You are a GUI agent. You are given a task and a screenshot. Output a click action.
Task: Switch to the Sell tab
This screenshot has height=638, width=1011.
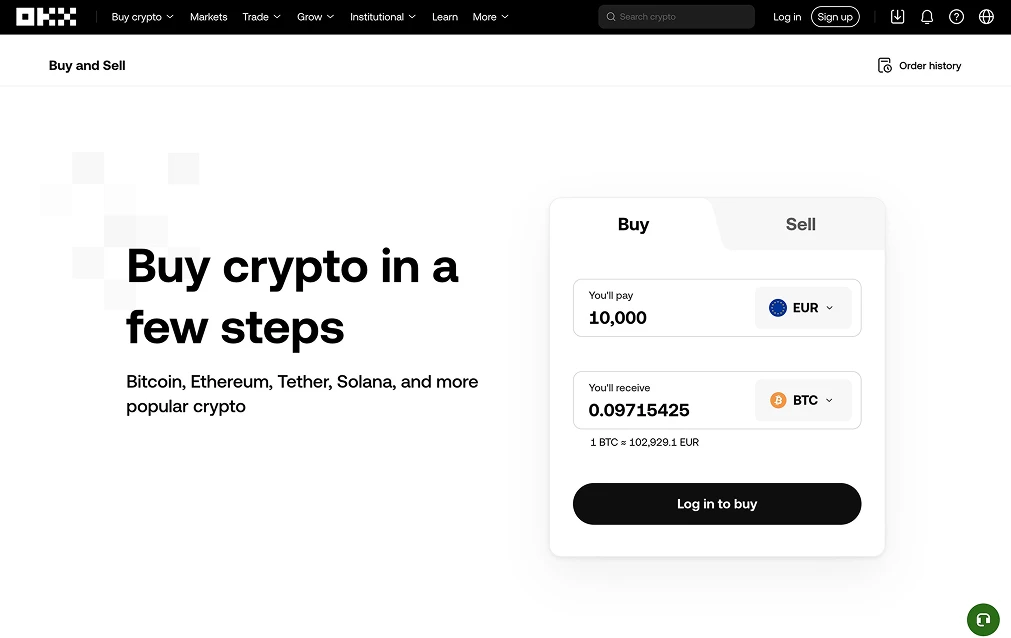pyautogui.click(x=800, y=225)
